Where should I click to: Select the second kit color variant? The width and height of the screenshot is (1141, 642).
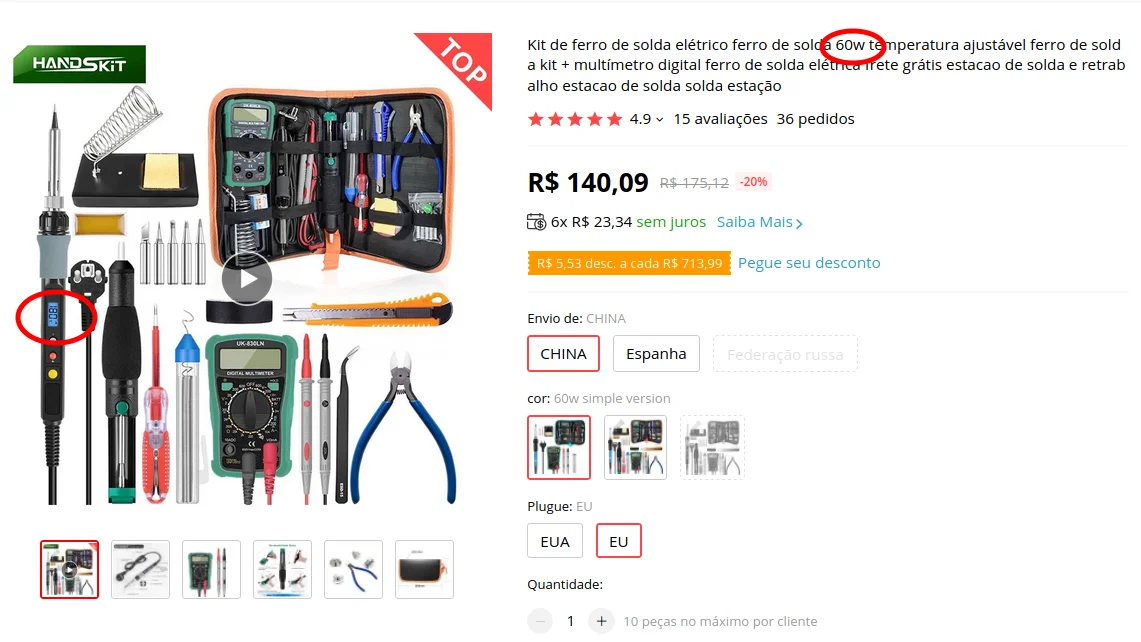tap(635, 447)
